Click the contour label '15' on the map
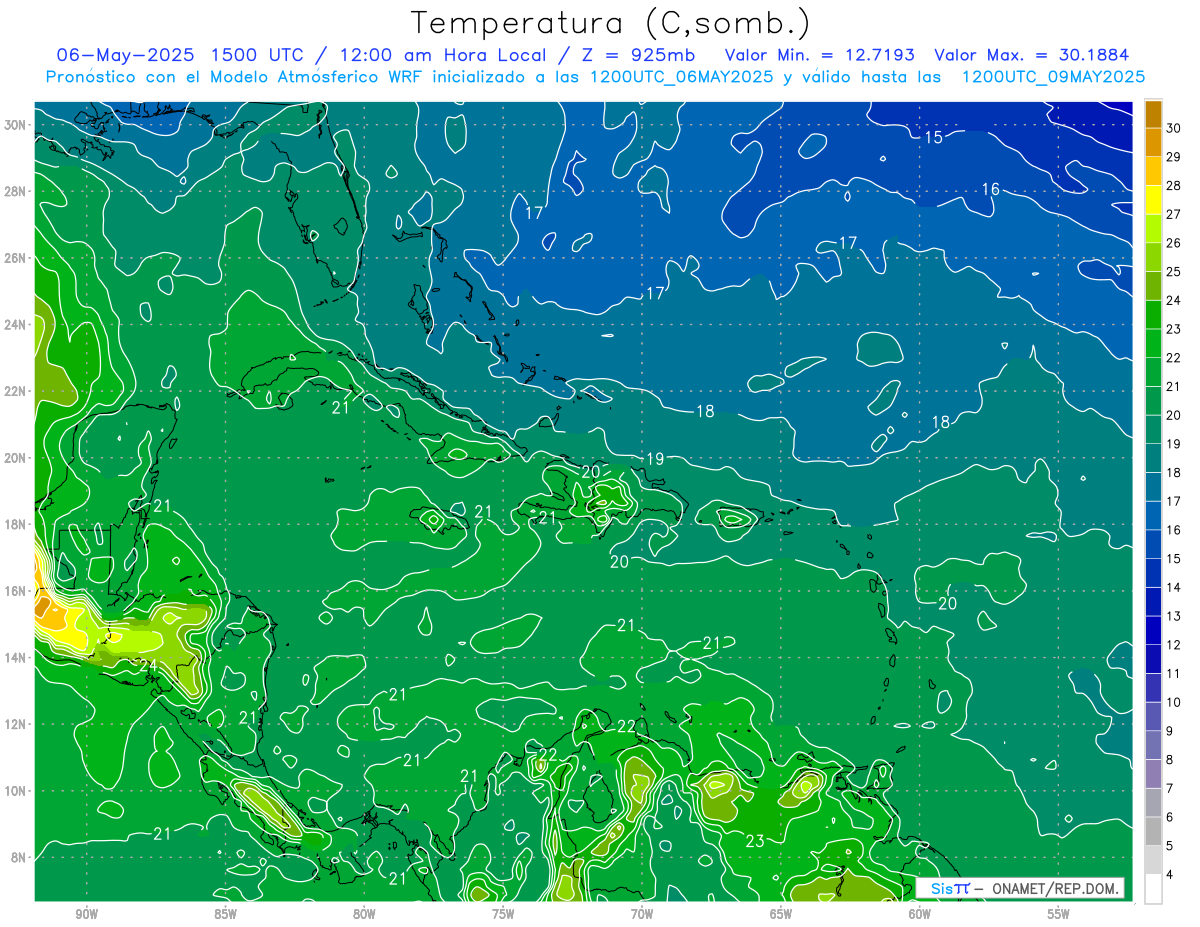 [x=933, y=137]
